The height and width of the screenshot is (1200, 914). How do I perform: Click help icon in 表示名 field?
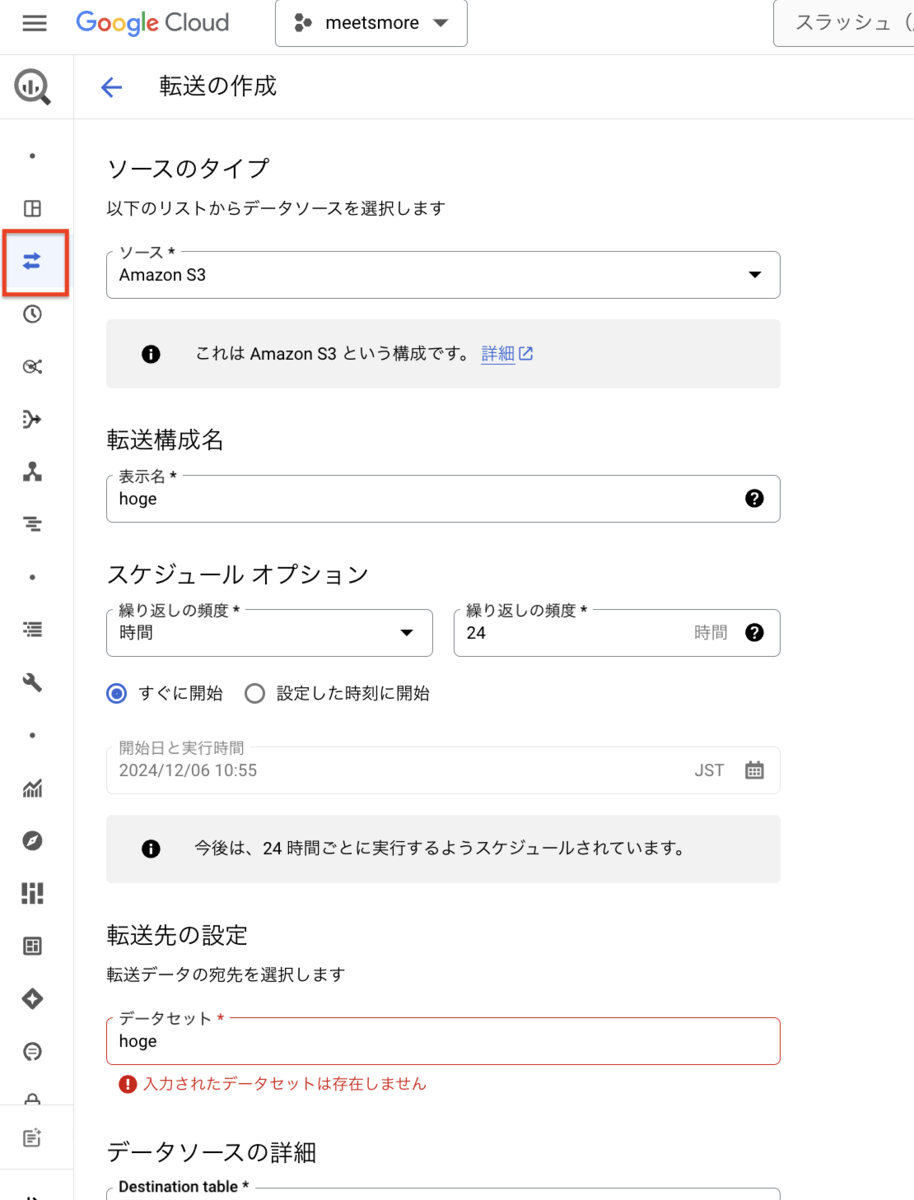(755, 498)
